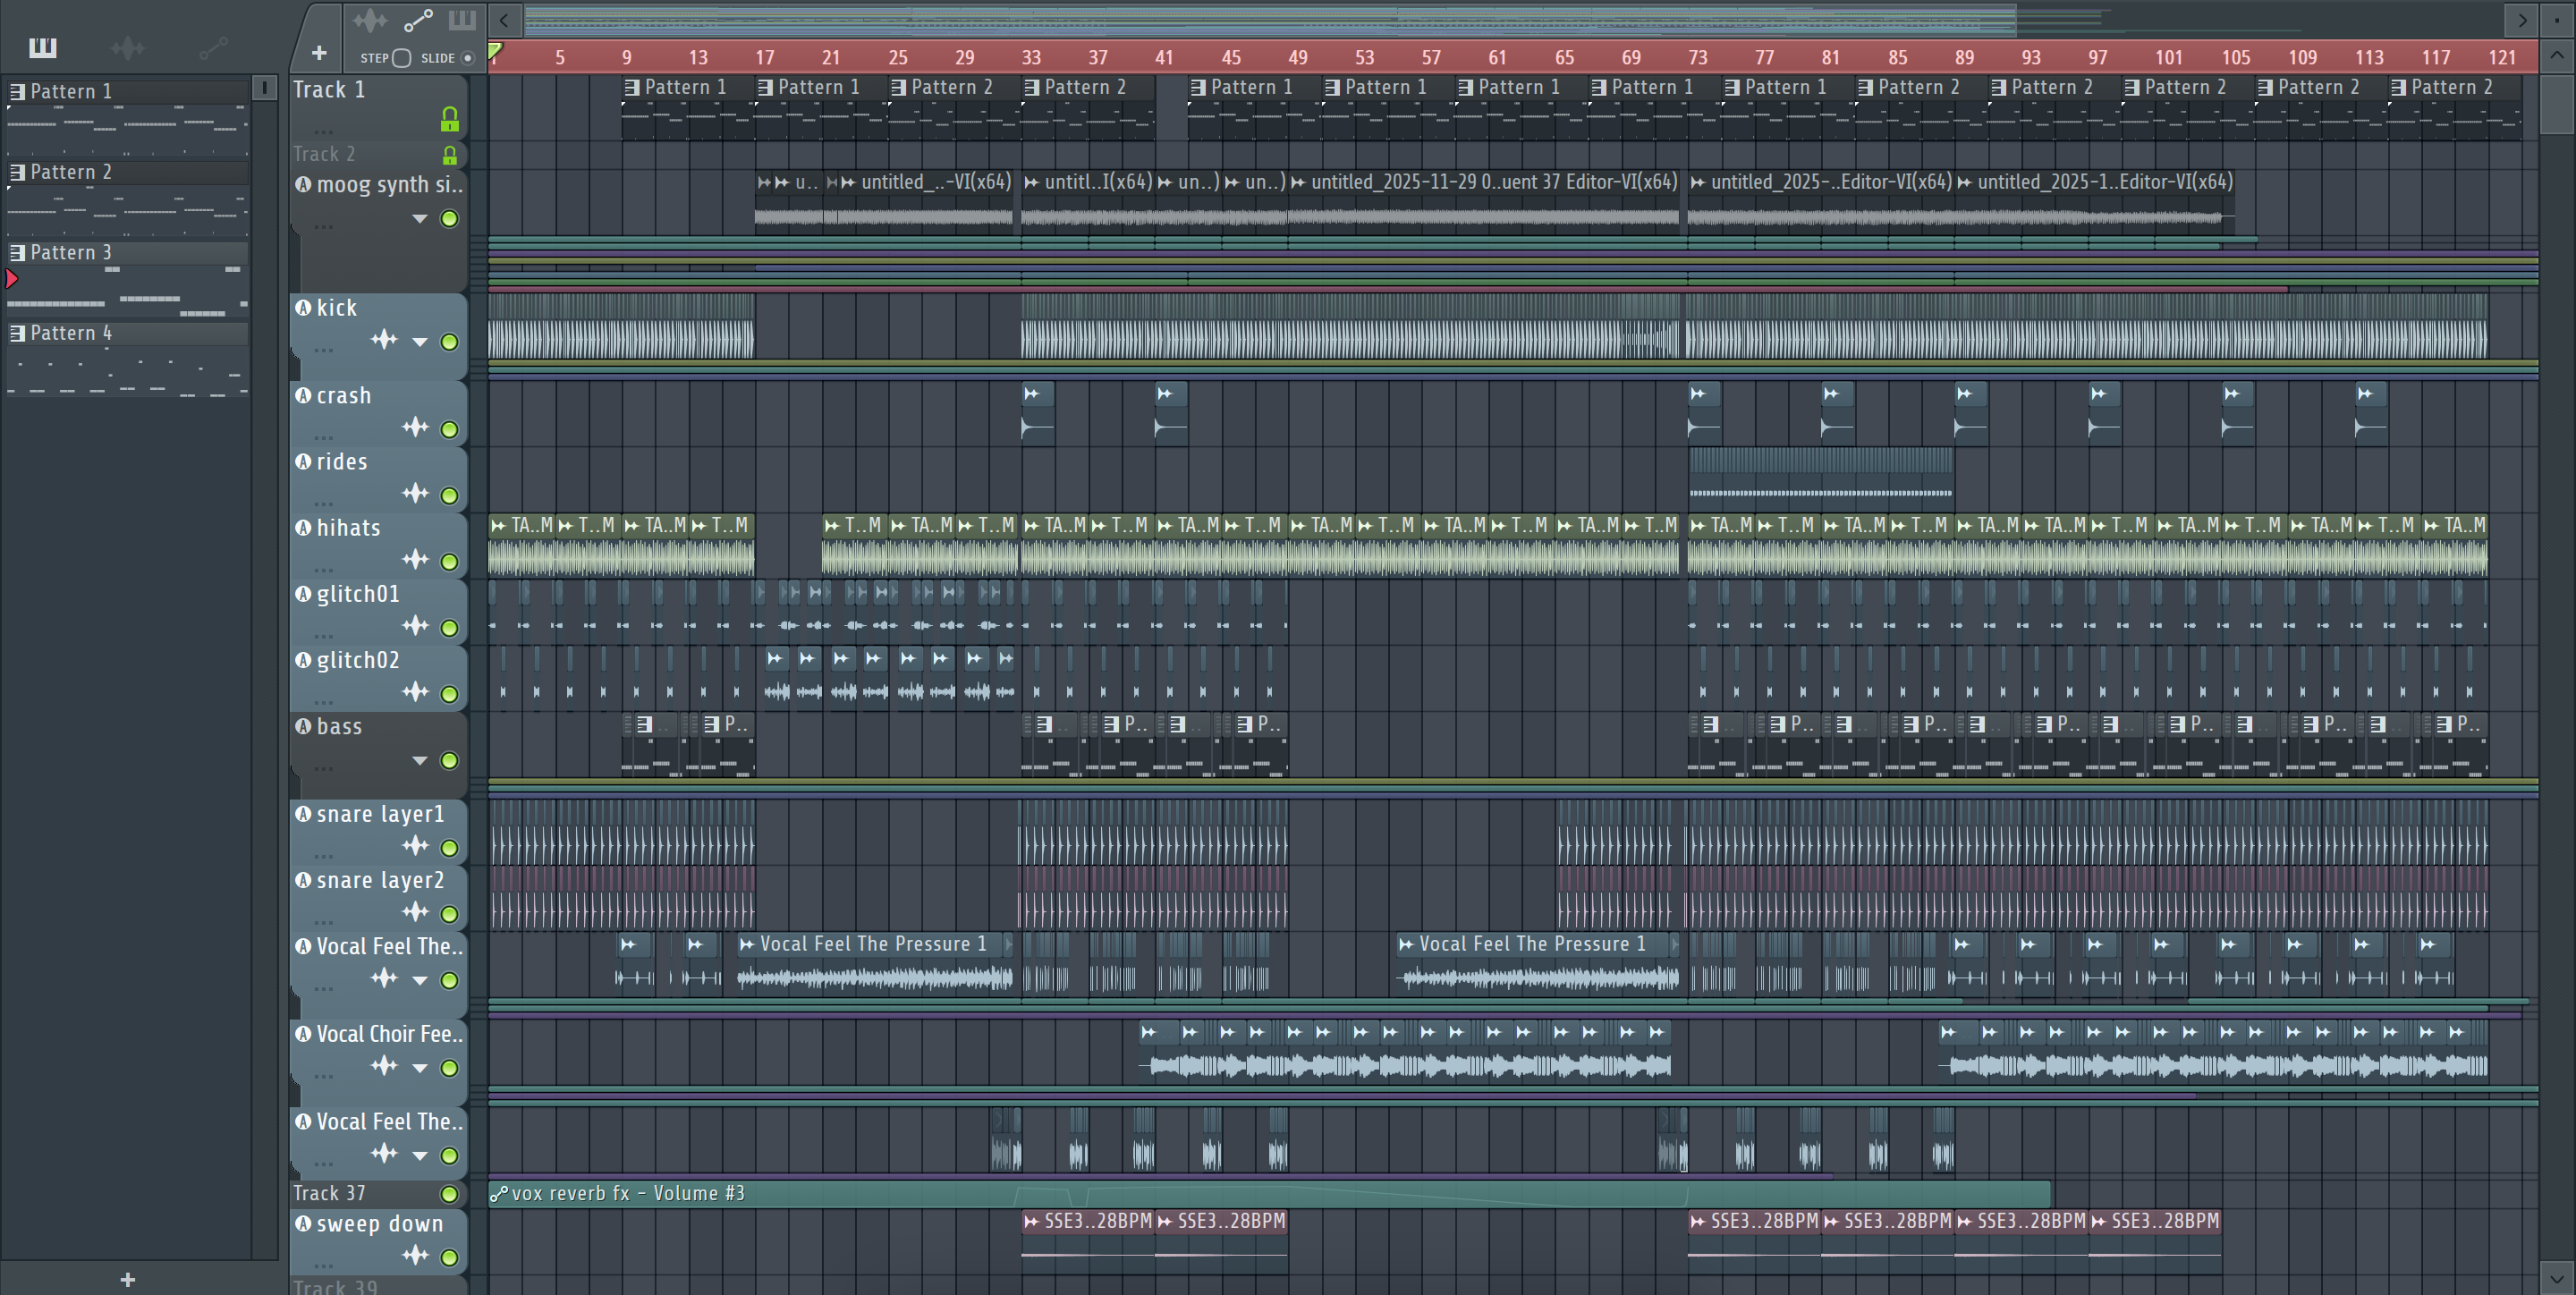The height and width of the screenshot is (1295, 2576).
Task: Click the bar 73 marker on timeline
Action: click(x=1698, y=58)
